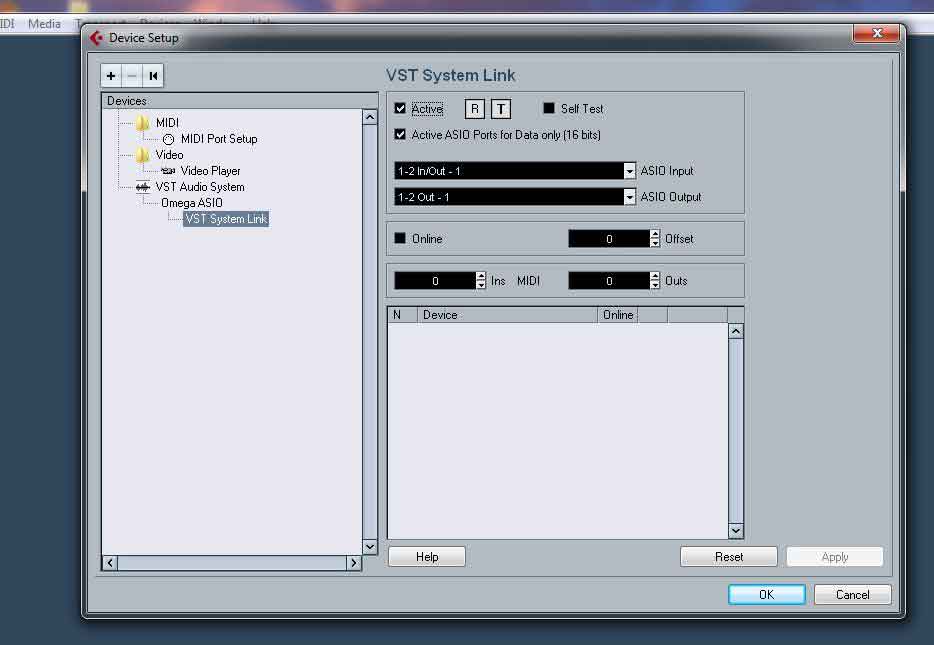Select VST System Link tree item

click(226, 219)
